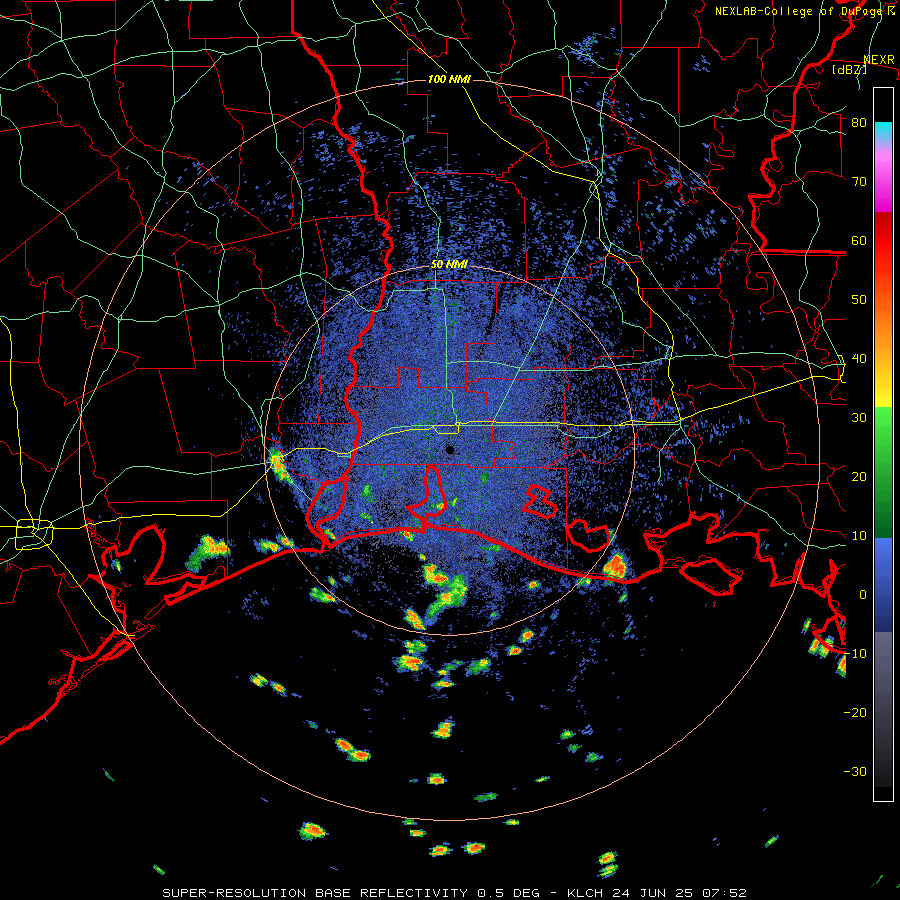Click the -30 value on the dBZ scale
The height and width of the screenshot is (900, 900).
coord(855,771)
